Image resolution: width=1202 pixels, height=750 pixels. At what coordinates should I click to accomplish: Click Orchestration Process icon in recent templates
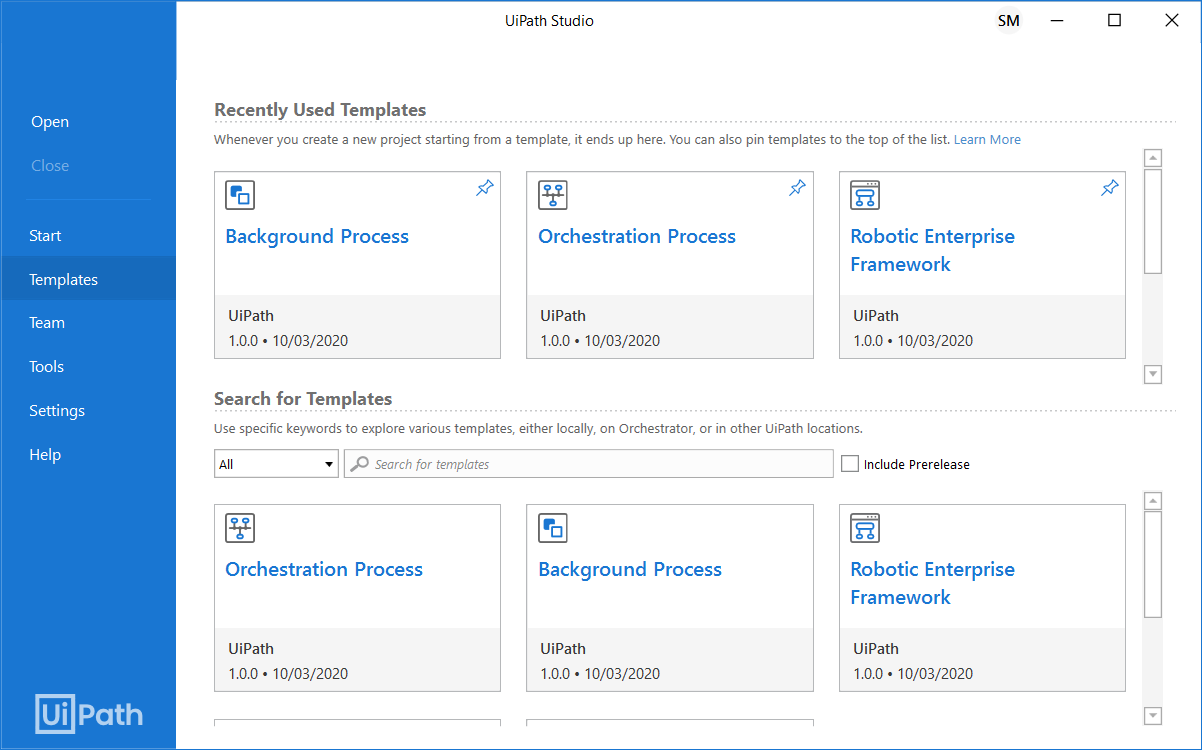click(553, 195)
